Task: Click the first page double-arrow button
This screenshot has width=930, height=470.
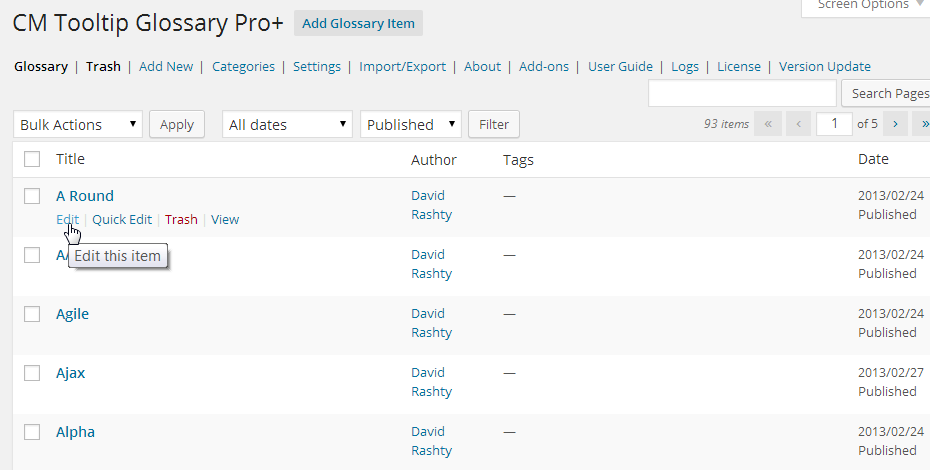Action: tap(768, 124)
